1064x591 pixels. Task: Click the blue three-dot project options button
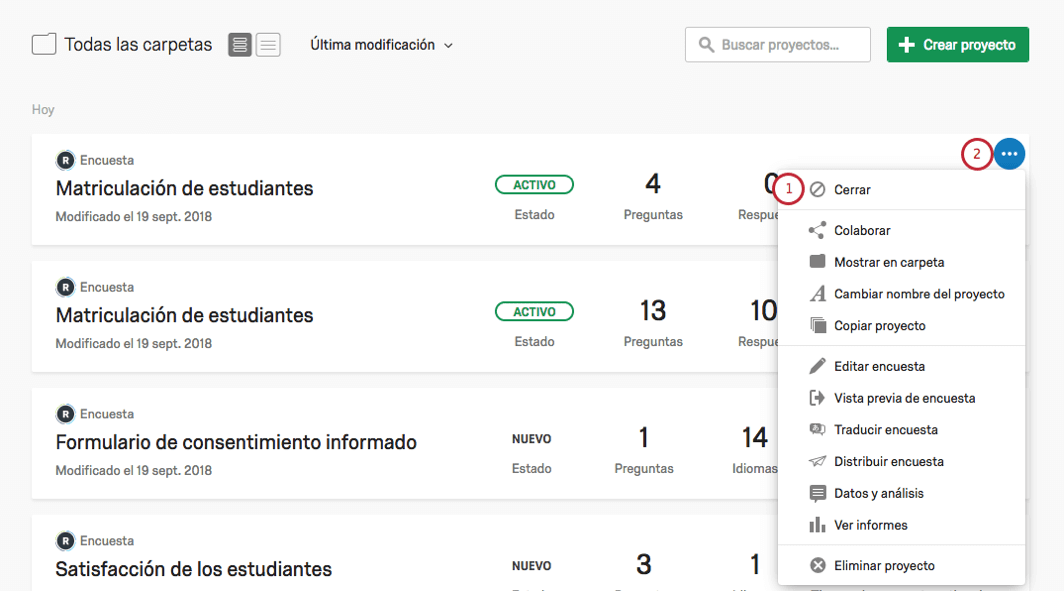(x=1009, y=154)
